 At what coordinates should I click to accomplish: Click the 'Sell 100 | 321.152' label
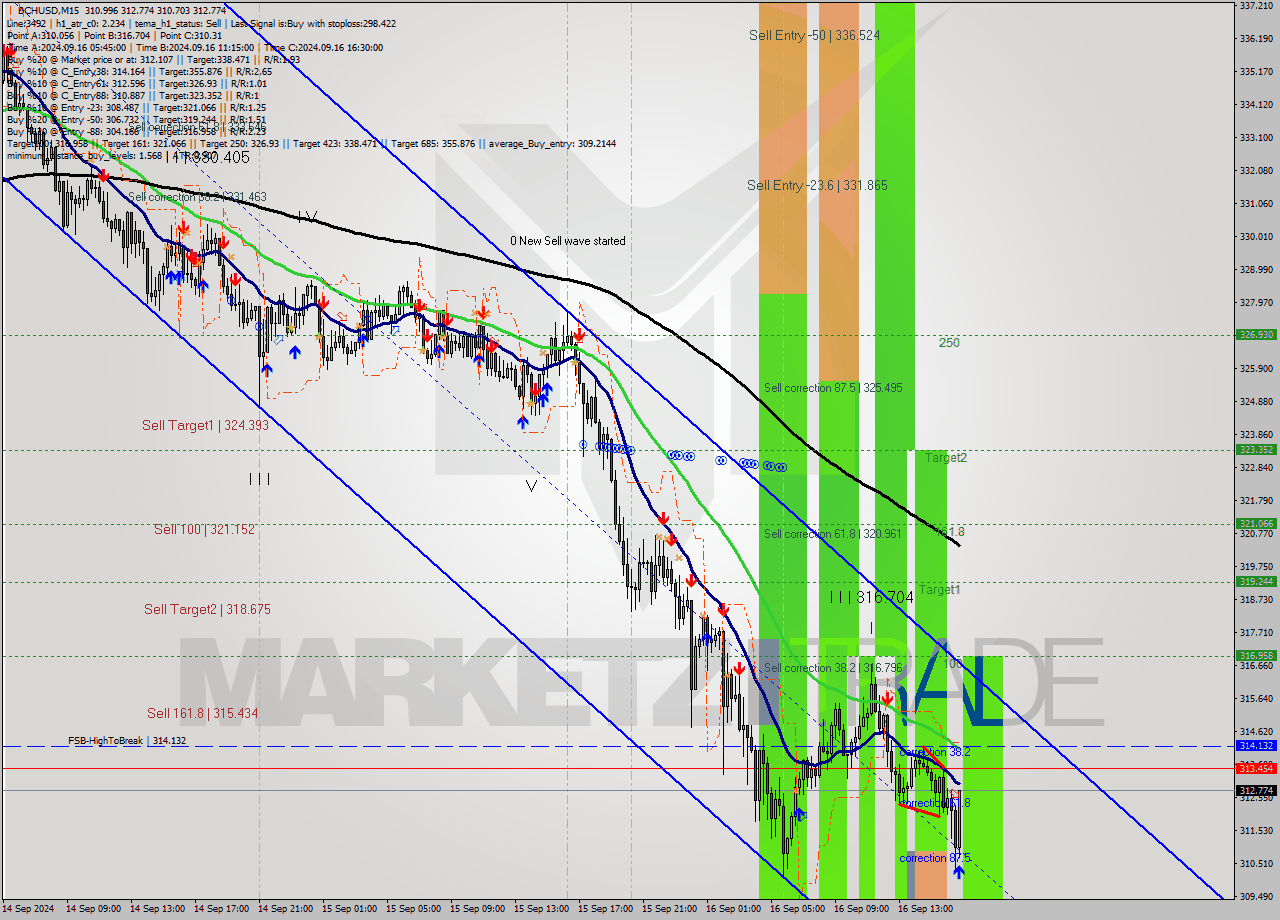pos(204,529)
